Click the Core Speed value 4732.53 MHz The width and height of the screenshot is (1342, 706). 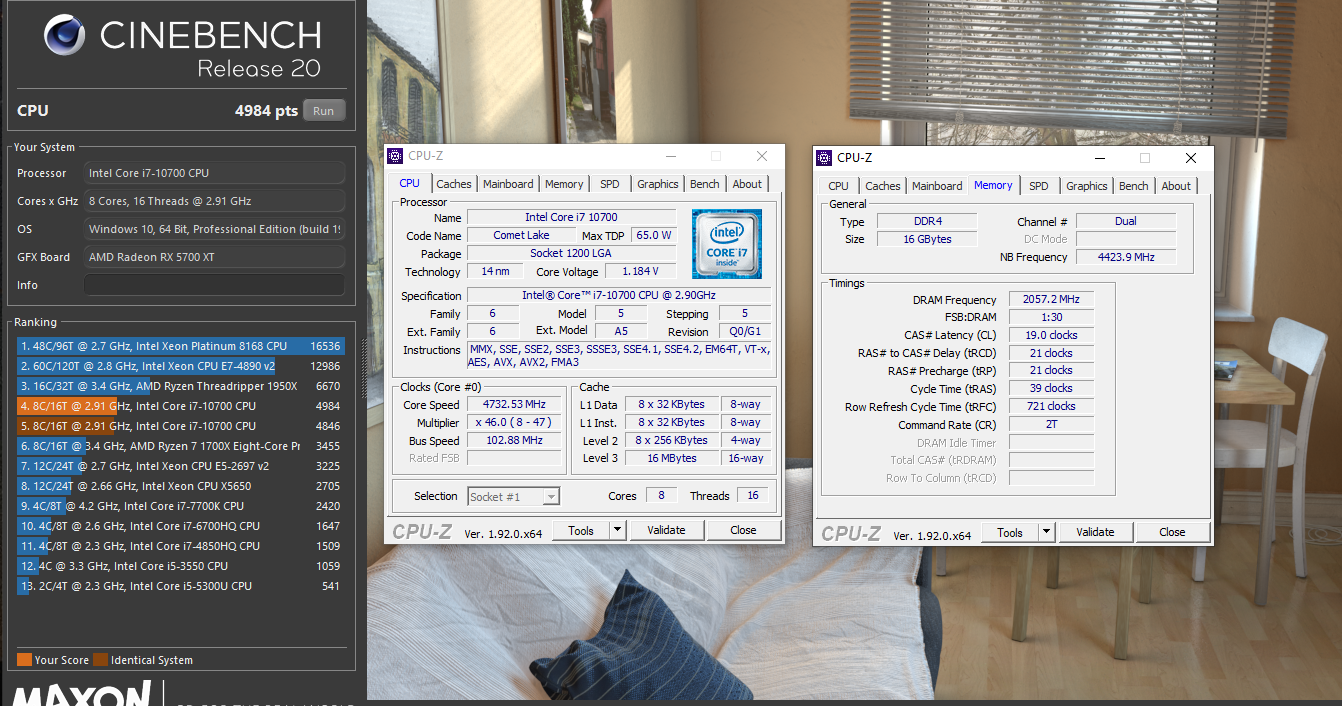[516, 405]
